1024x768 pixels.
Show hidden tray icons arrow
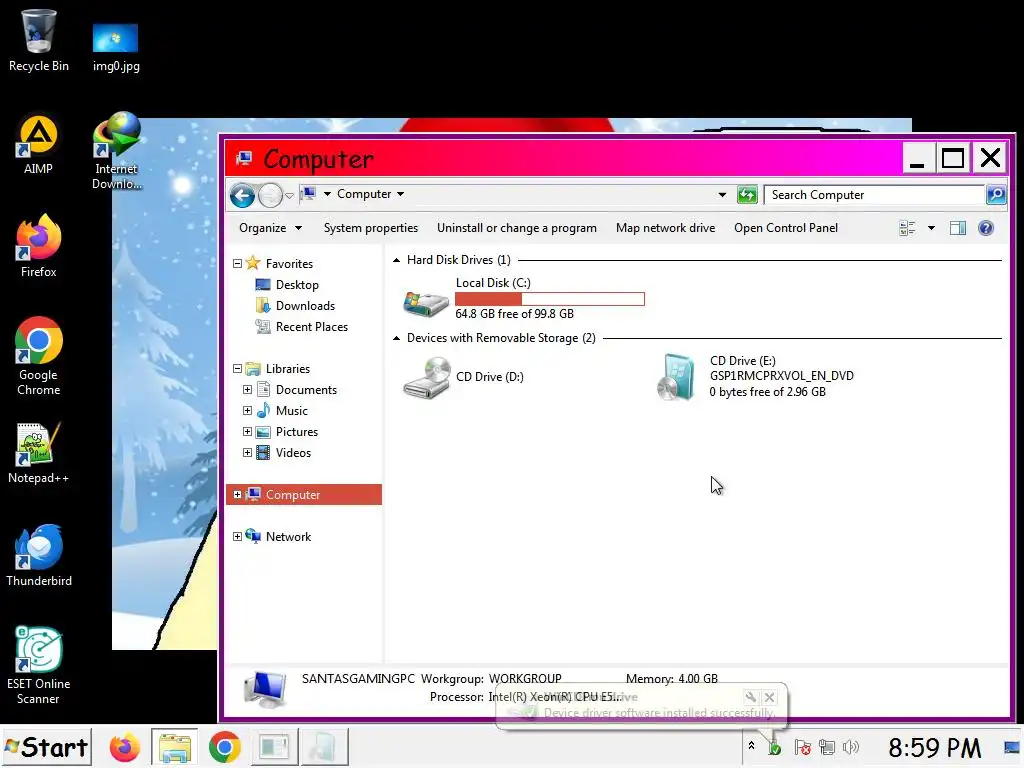pos(752,745)
